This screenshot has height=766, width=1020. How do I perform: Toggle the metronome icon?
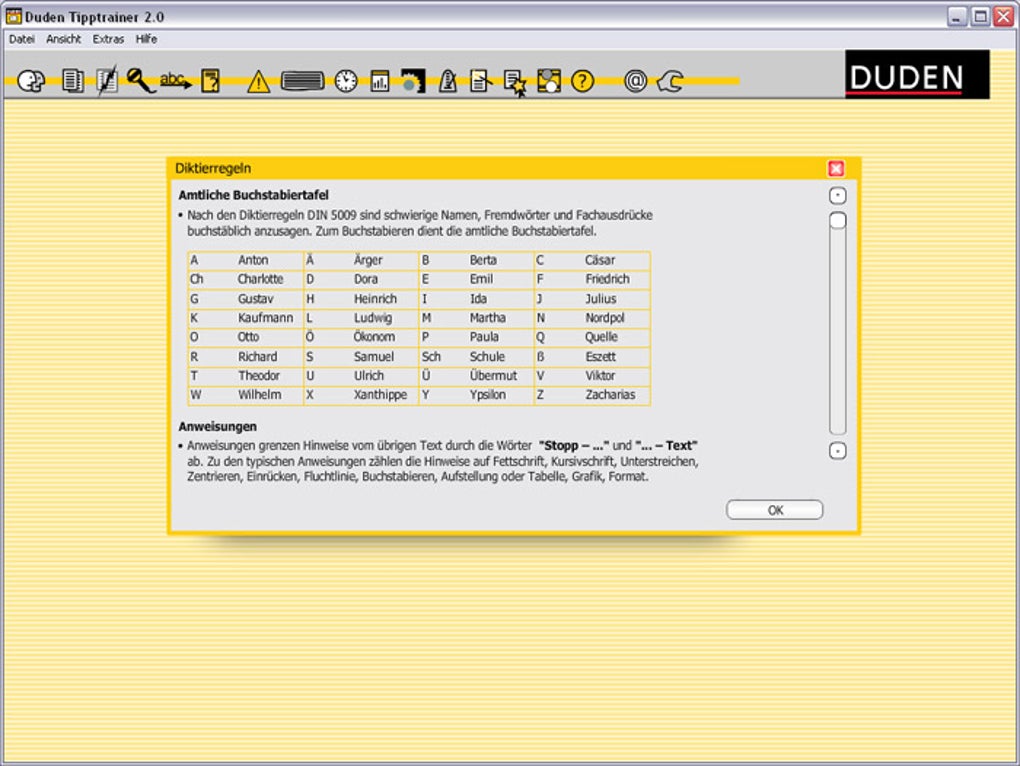click(448, 81)
